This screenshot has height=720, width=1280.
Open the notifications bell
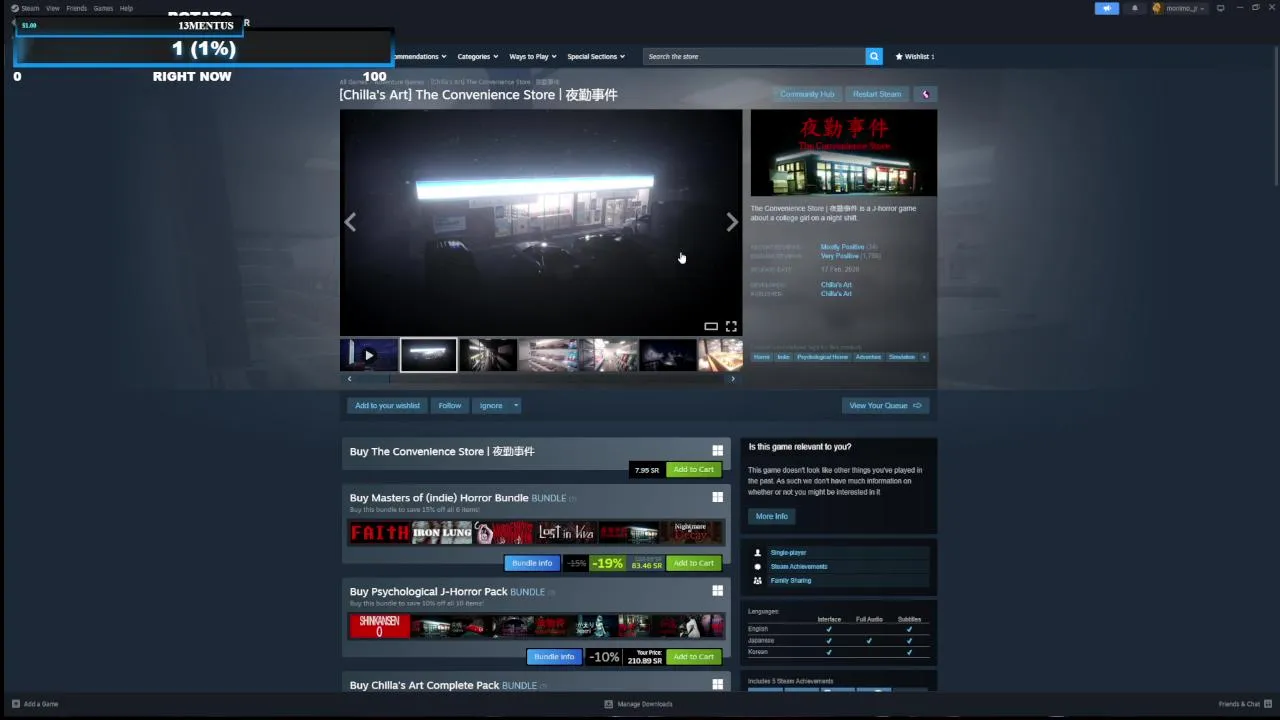(x=1134, y=8)
